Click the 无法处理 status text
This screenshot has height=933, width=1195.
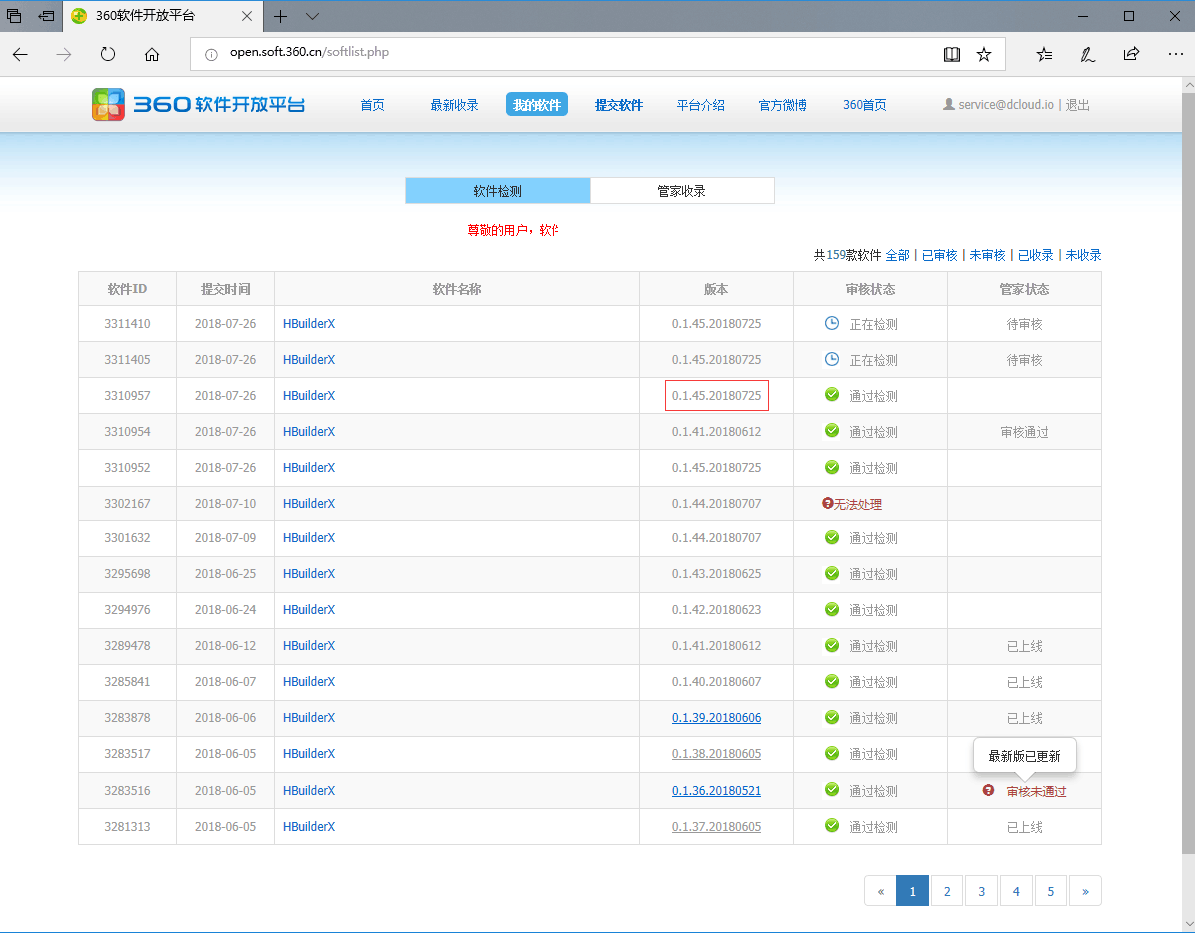coord(858,505)
